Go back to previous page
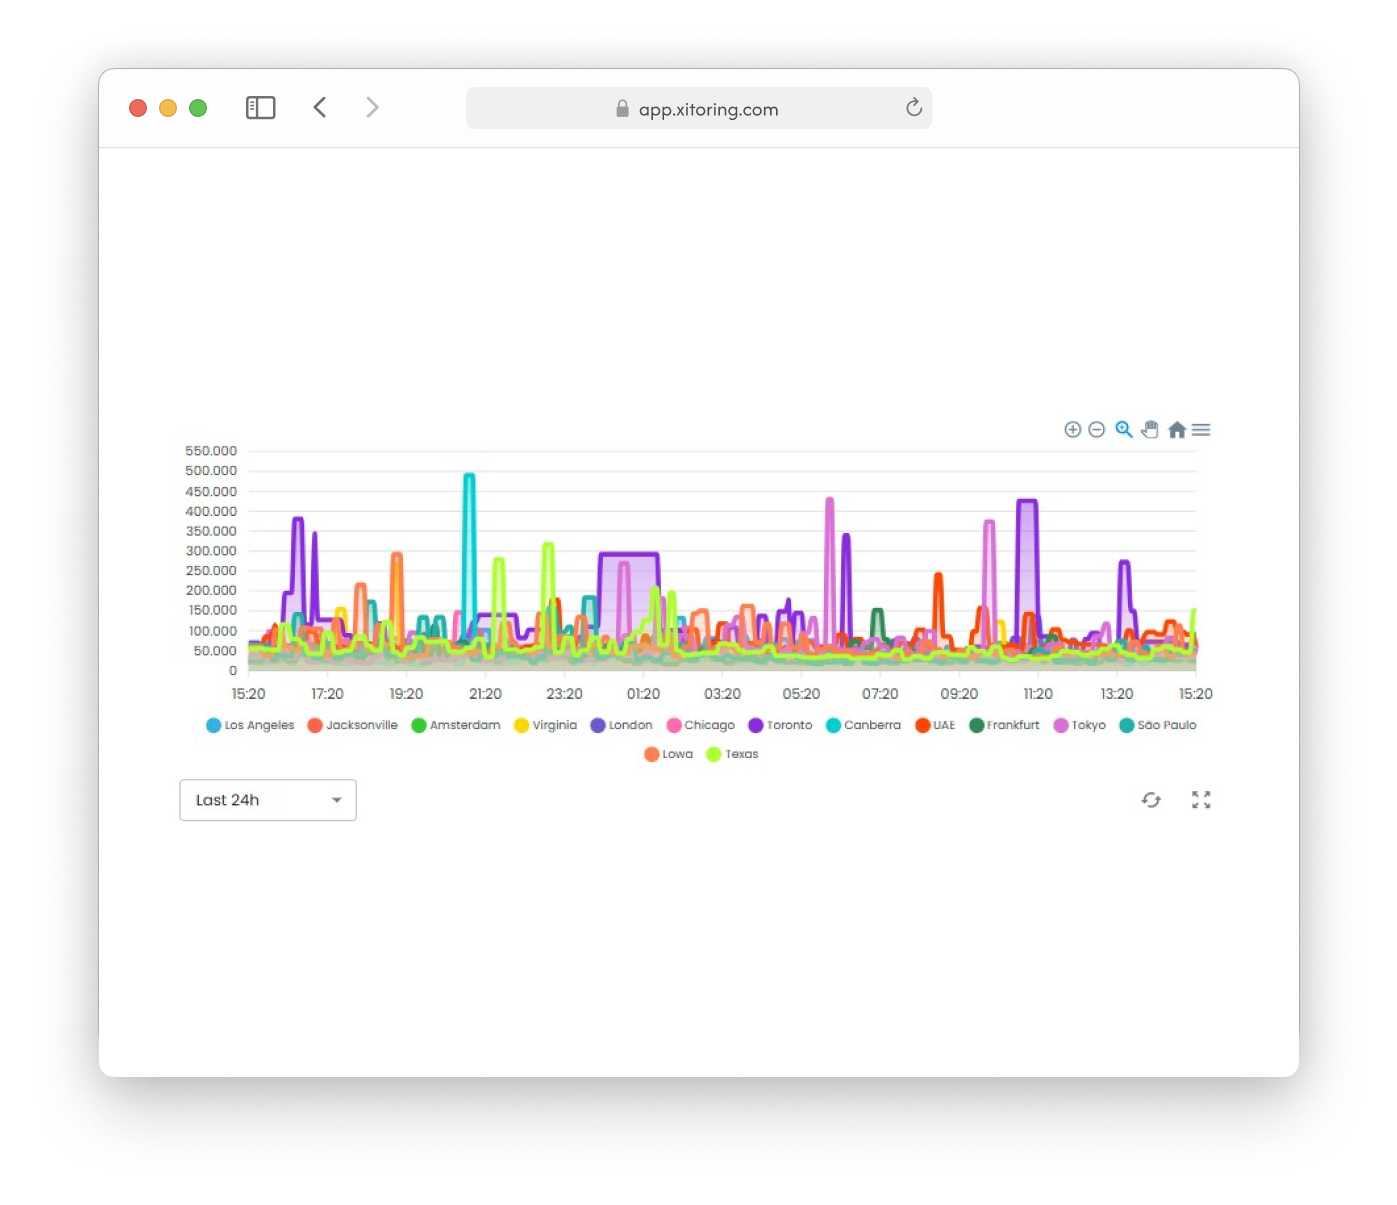Image resolution: width=1397 pixels, height=1205 pixels. pos(320,108)
